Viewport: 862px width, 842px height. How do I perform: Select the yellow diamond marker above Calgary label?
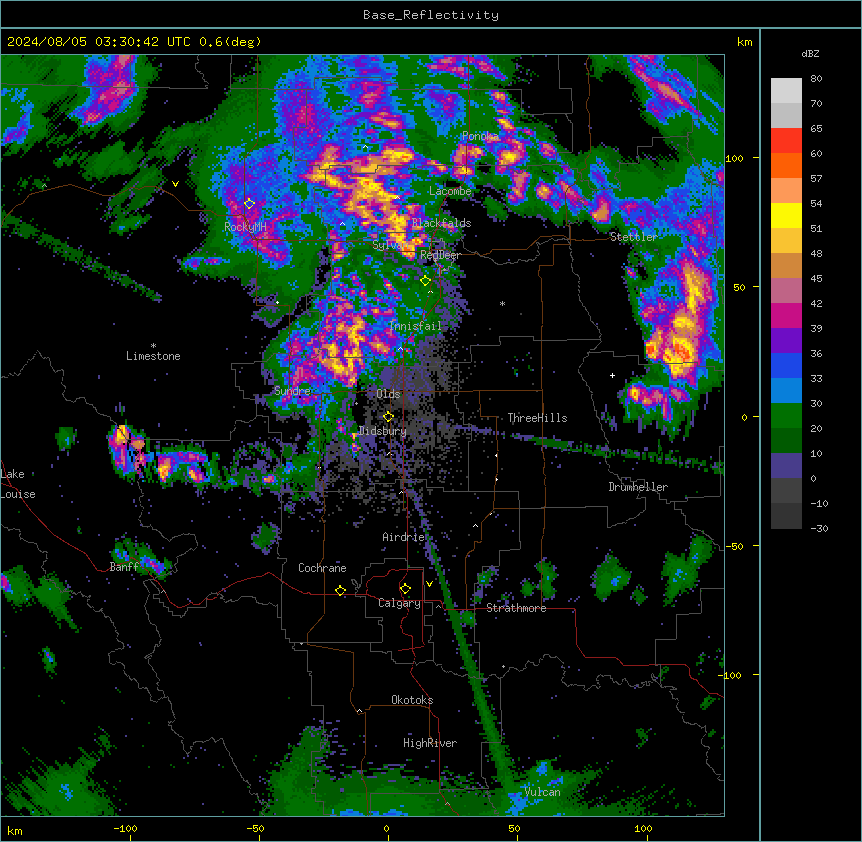tap(405, 589)
